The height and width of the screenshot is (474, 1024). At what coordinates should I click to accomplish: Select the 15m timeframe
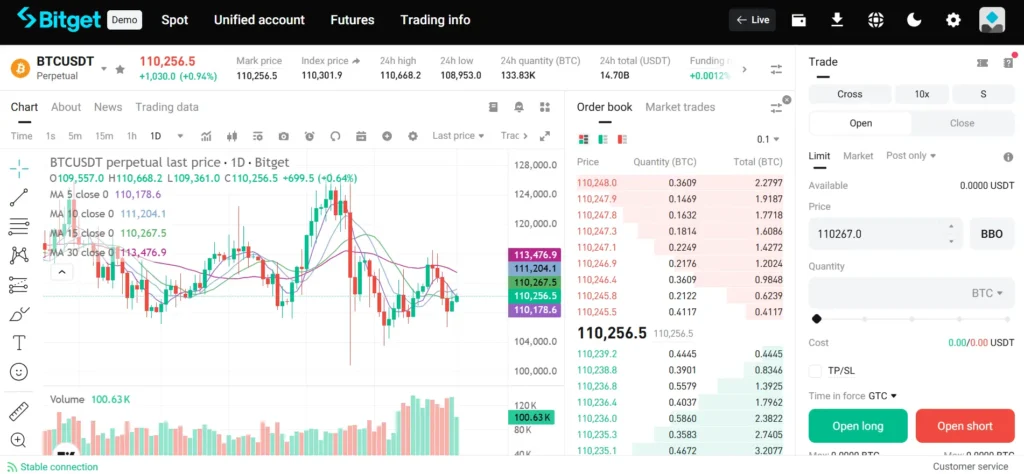point(104,136)
